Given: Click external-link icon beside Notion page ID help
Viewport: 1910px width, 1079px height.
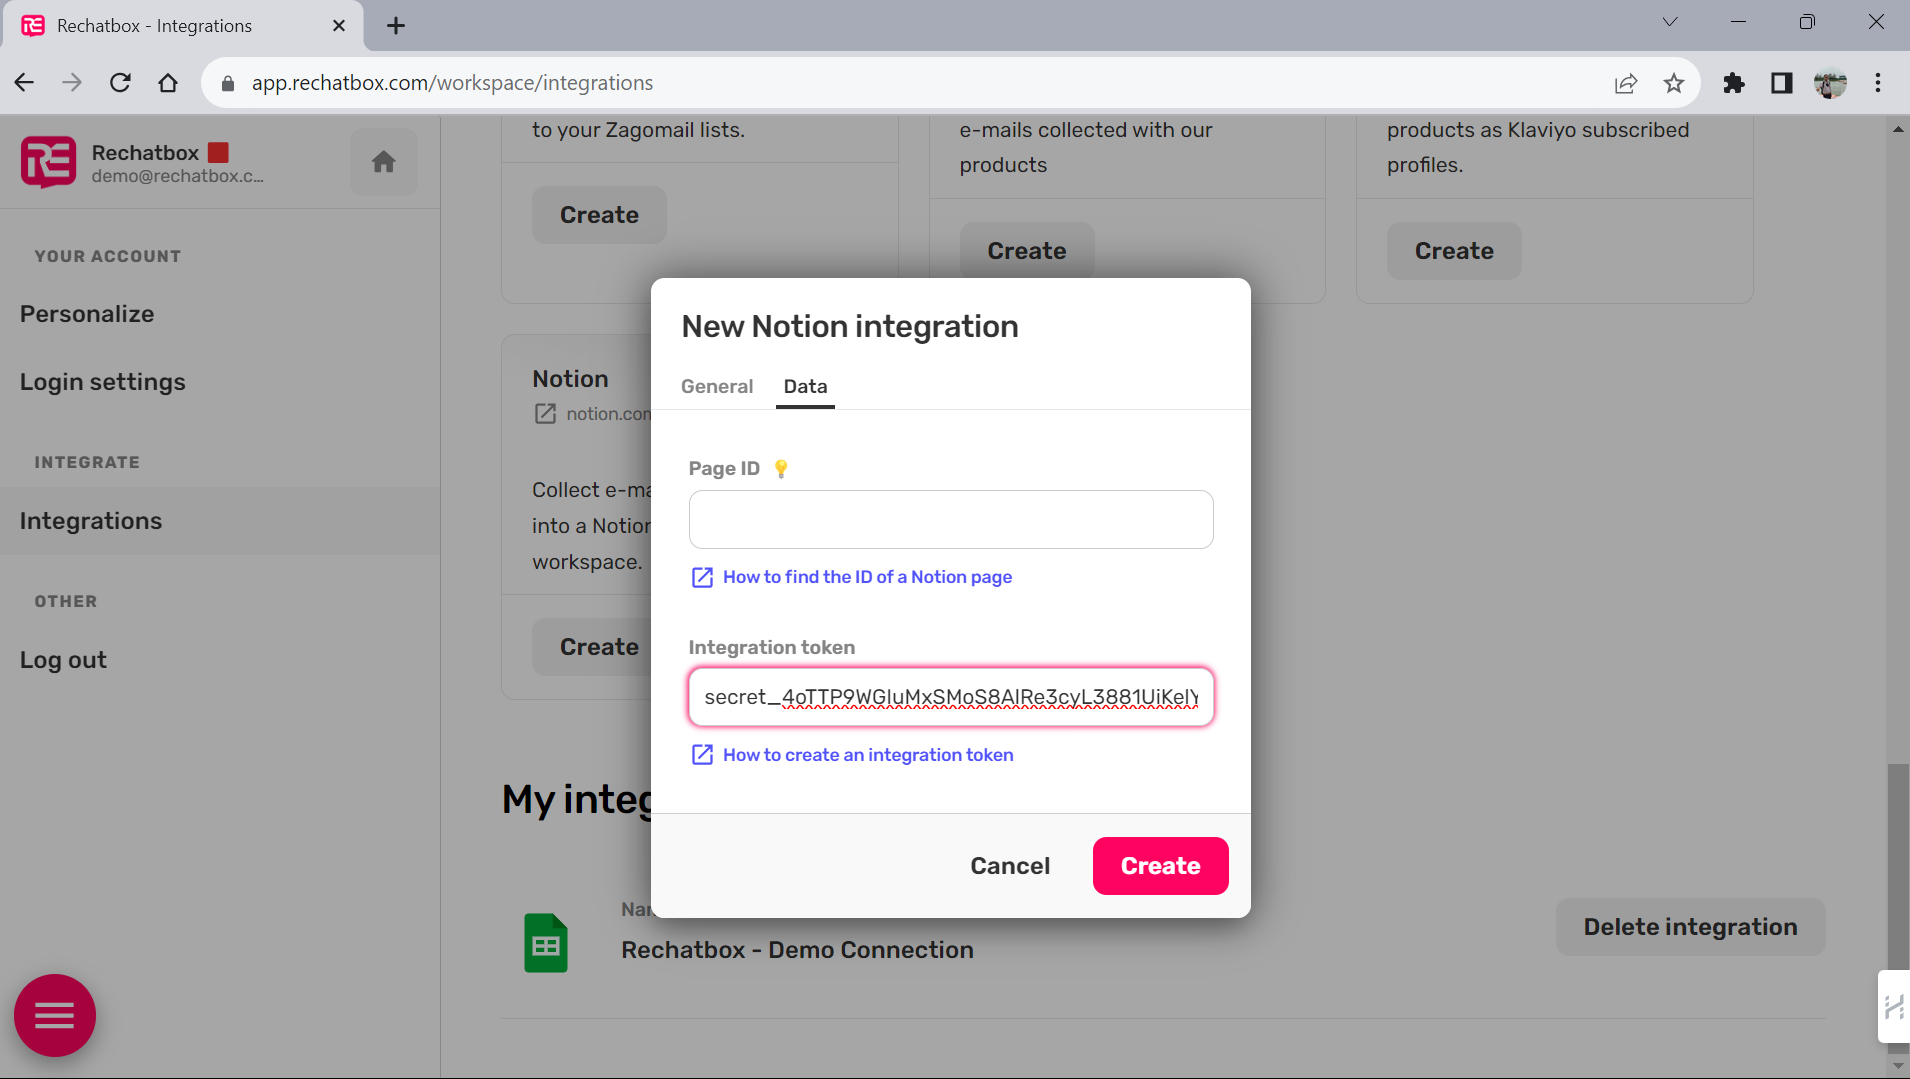Looking at the screenshot, I should 703,577.
